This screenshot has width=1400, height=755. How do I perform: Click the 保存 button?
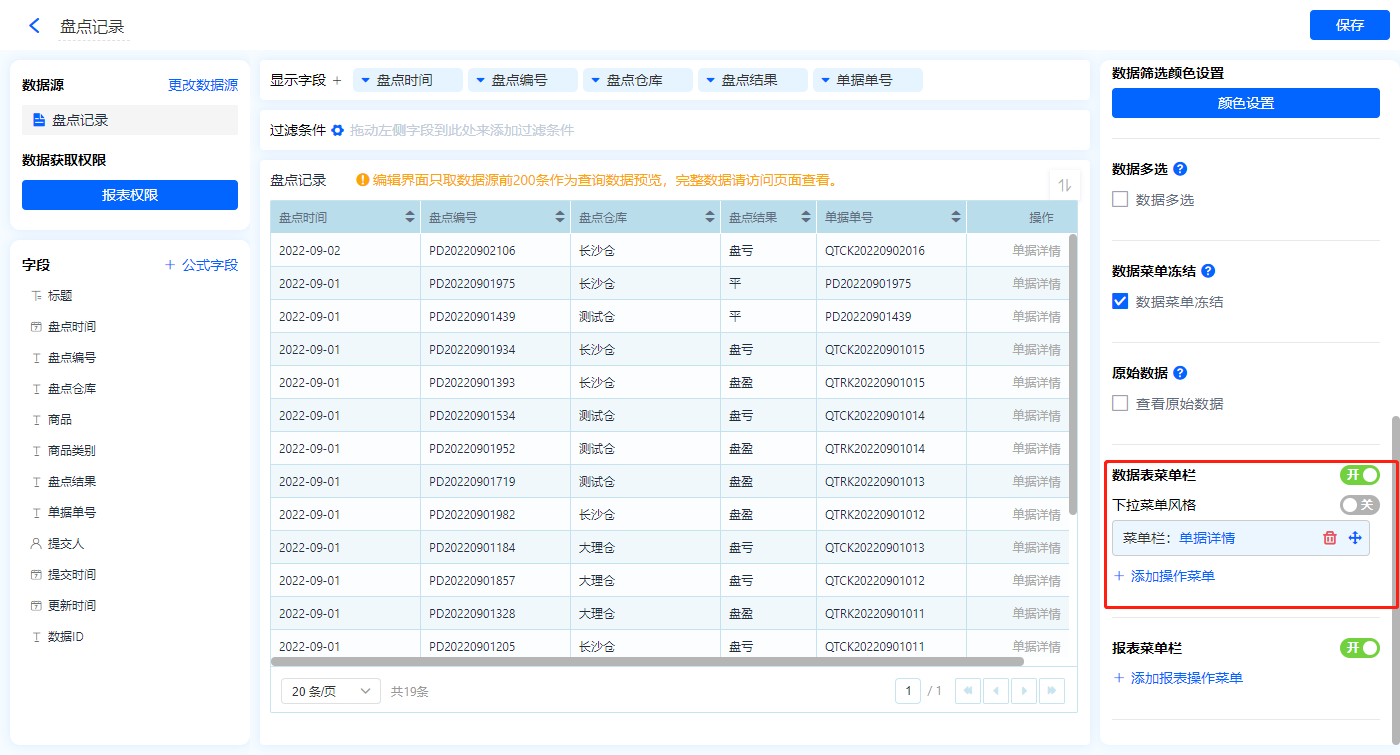click(x=1349, y=25)
